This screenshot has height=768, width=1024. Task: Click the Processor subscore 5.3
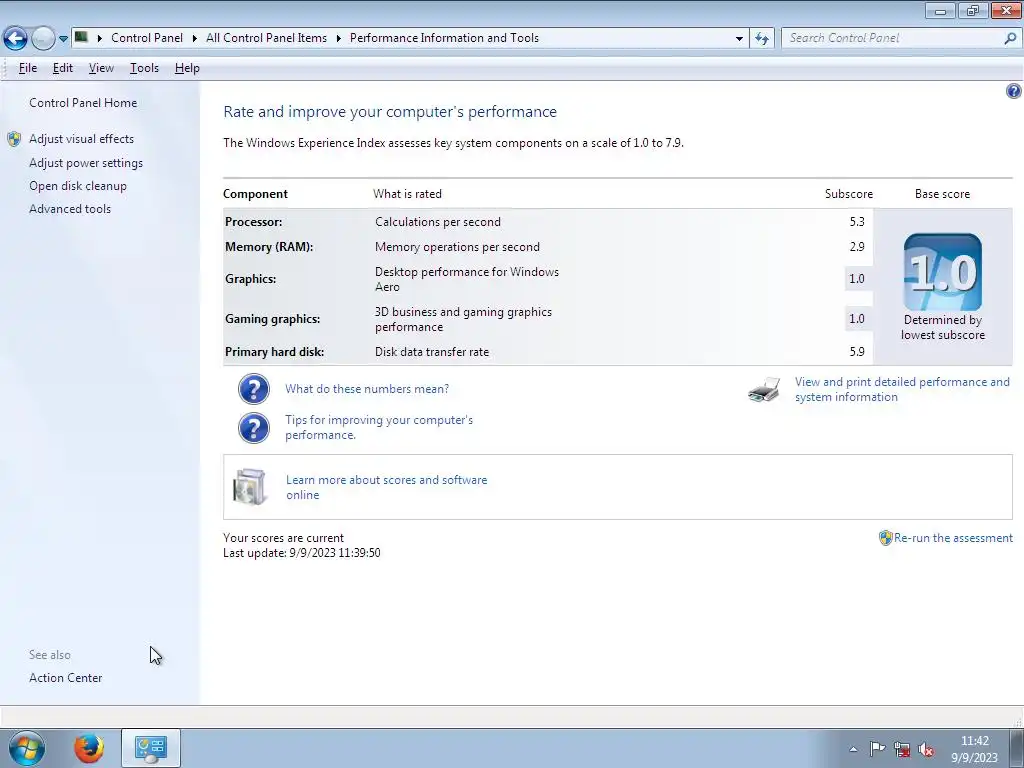(x=857, y=221)
